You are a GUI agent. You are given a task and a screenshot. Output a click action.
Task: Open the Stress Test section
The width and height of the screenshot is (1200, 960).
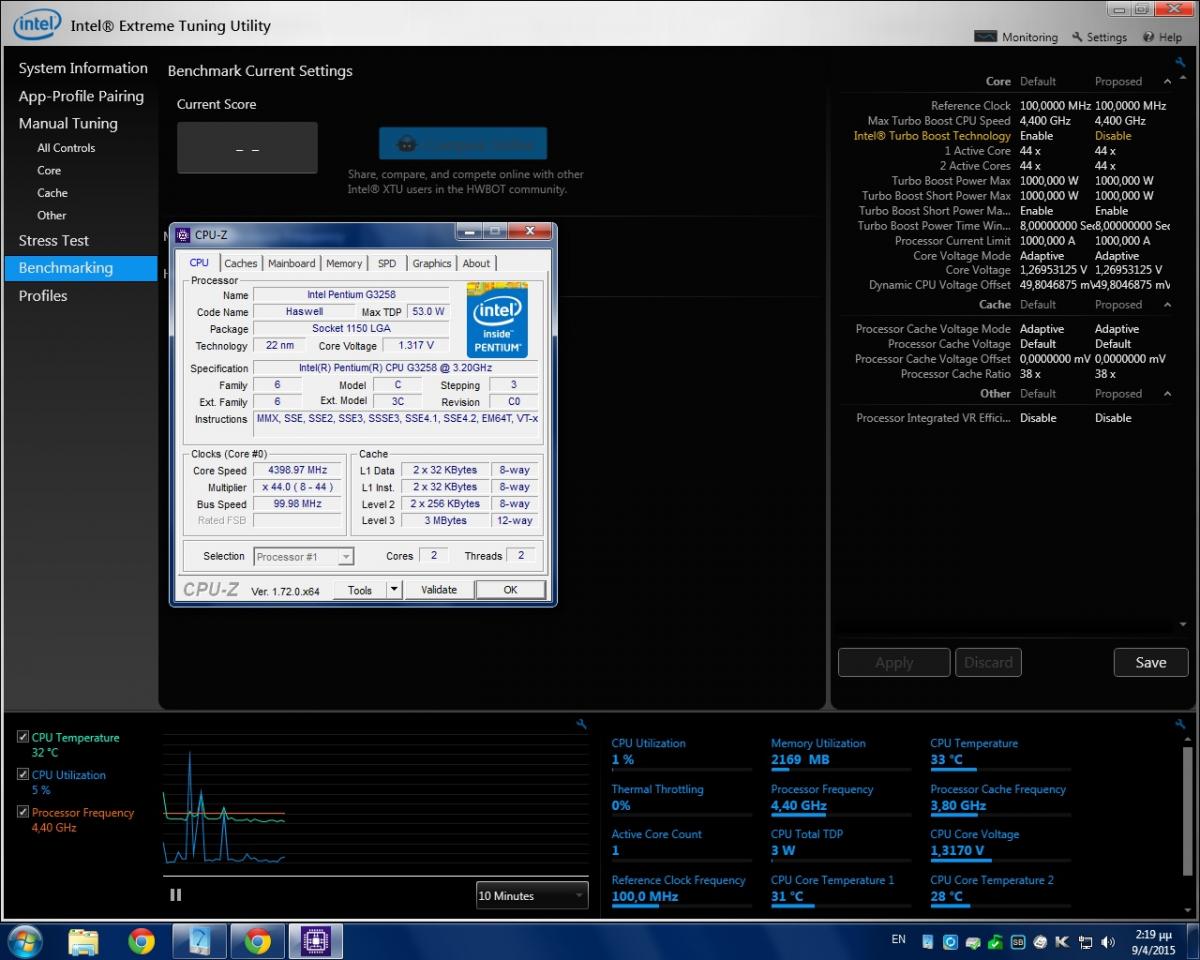click(54, 240)
